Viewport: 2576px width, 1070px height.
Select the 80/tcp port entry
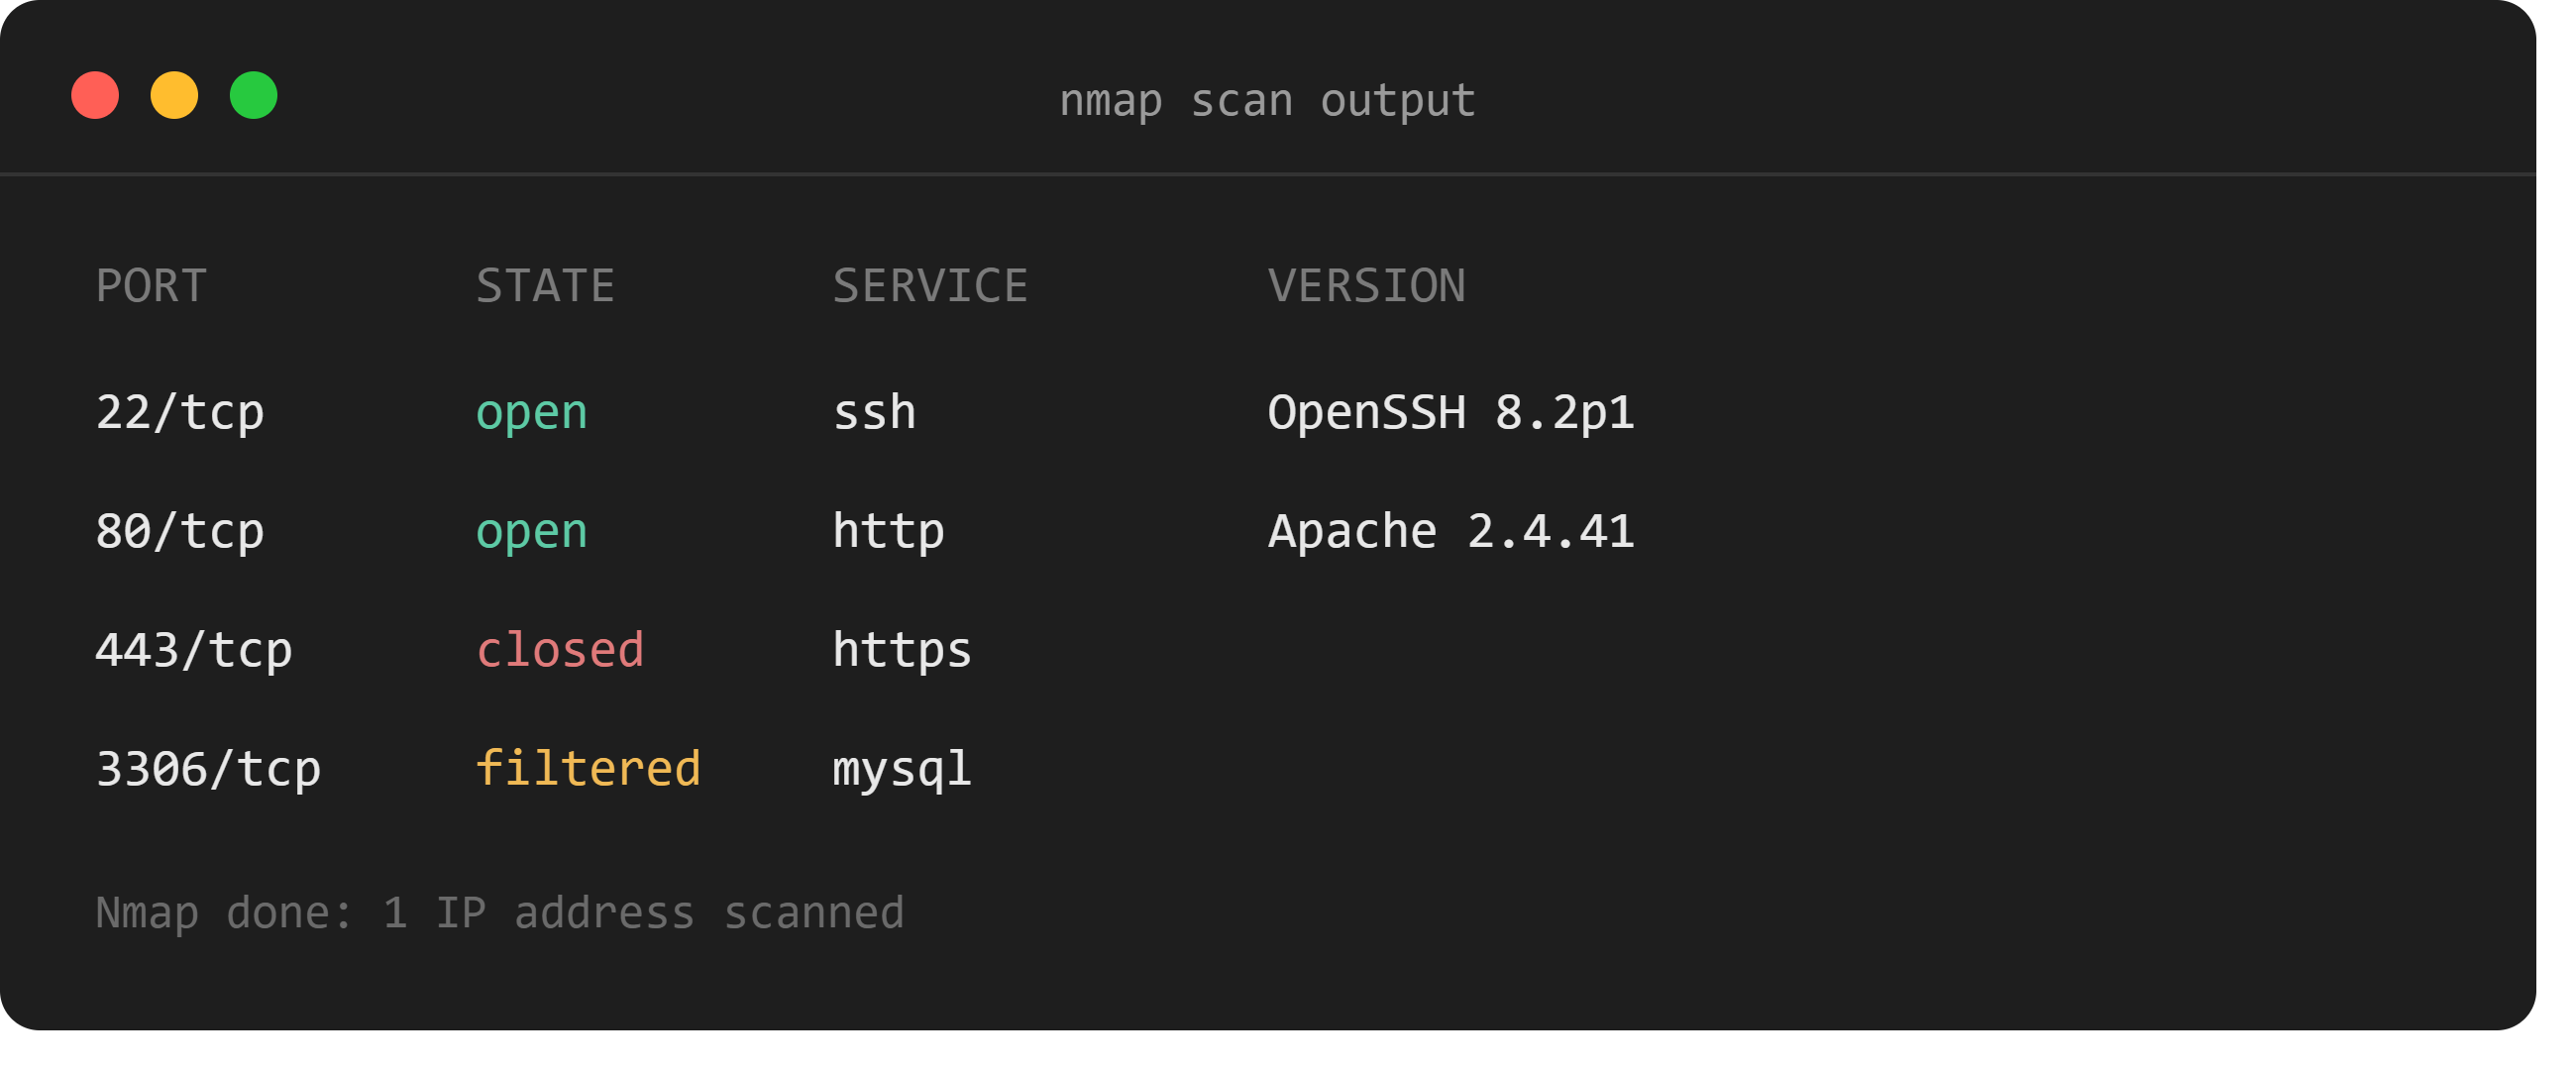[x=180, y=532]
